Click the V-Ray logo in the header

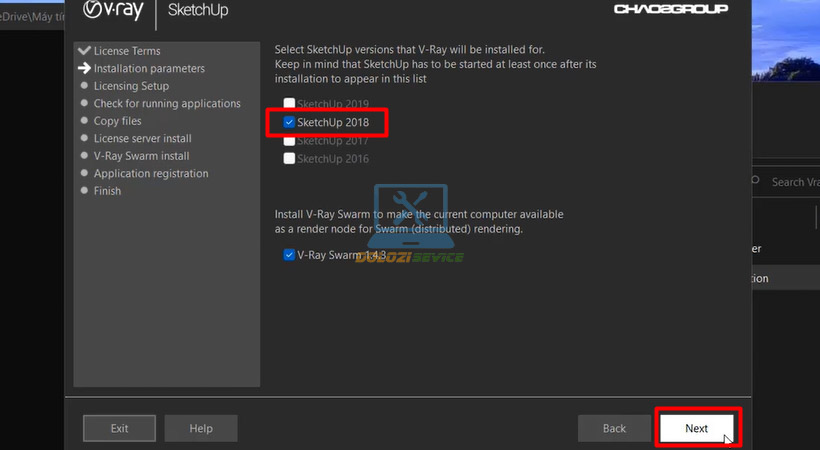tap(113, 10)
